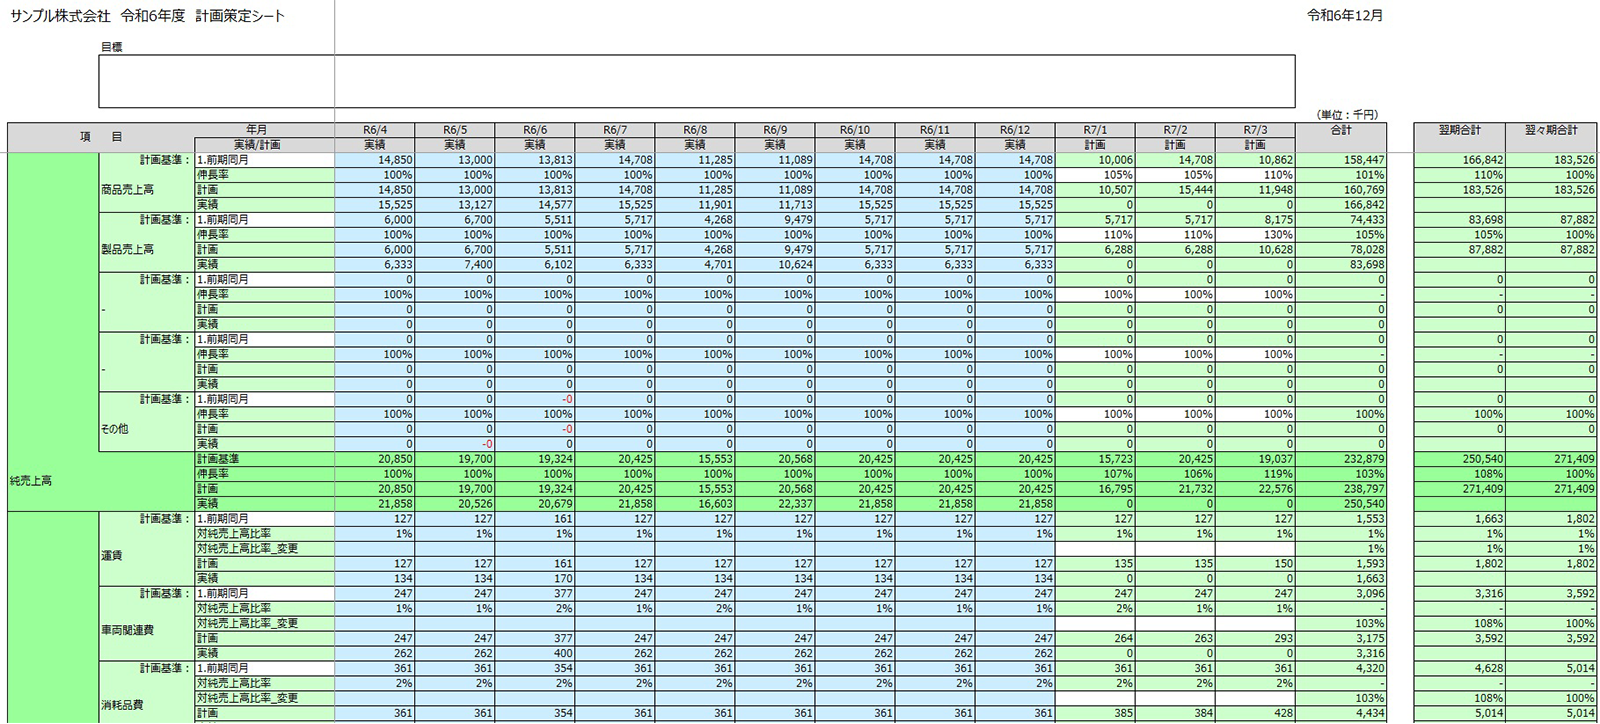1600x724 pixels.
Task: Click the 合計 column header
Action: coord(1341,130)
